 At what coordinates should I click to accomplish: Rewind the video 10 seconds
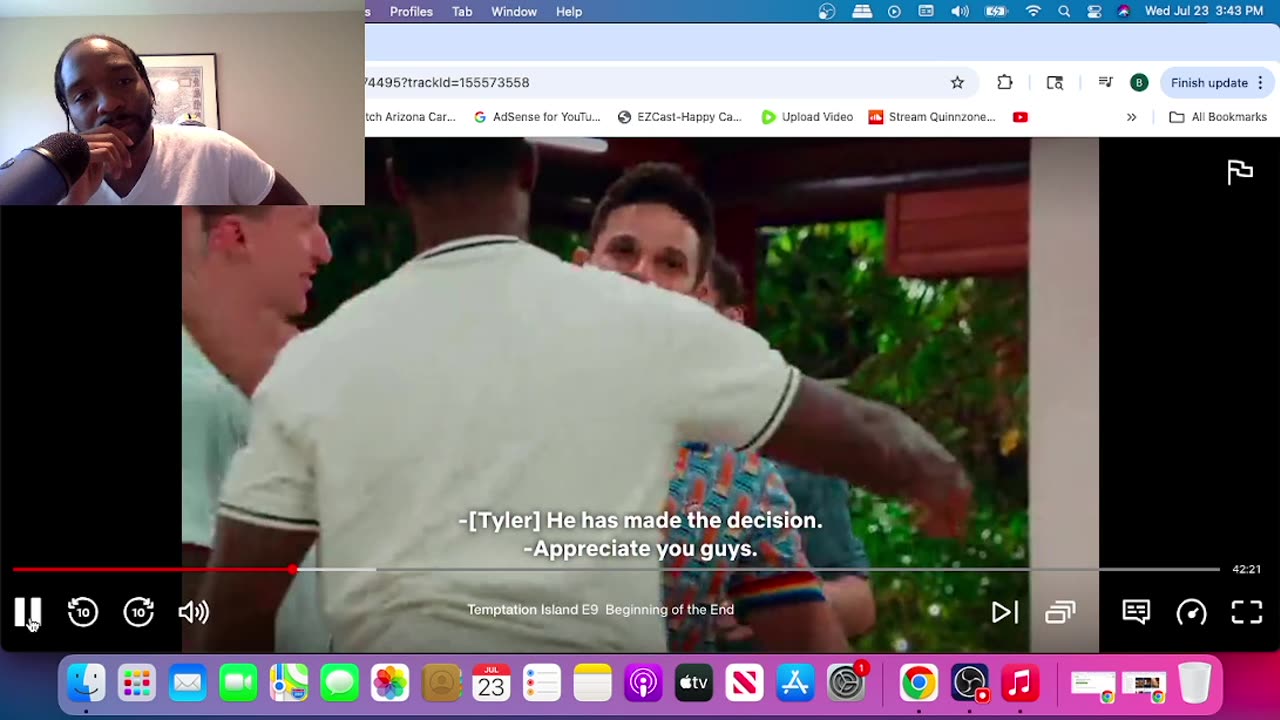tap(83, 612)
